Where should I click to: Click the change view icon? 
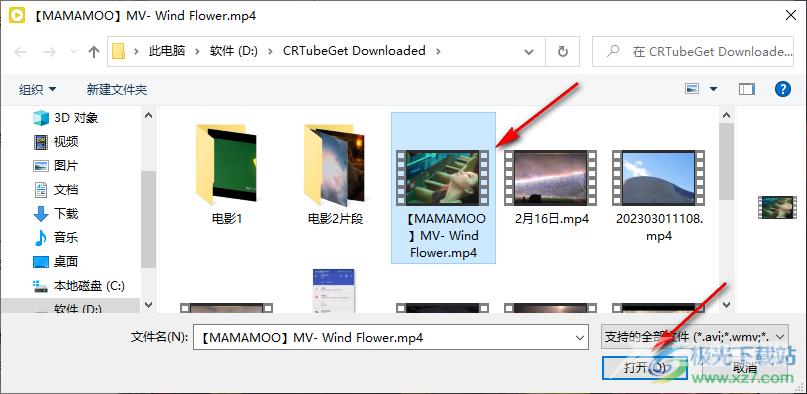click(x=692, y=89)
